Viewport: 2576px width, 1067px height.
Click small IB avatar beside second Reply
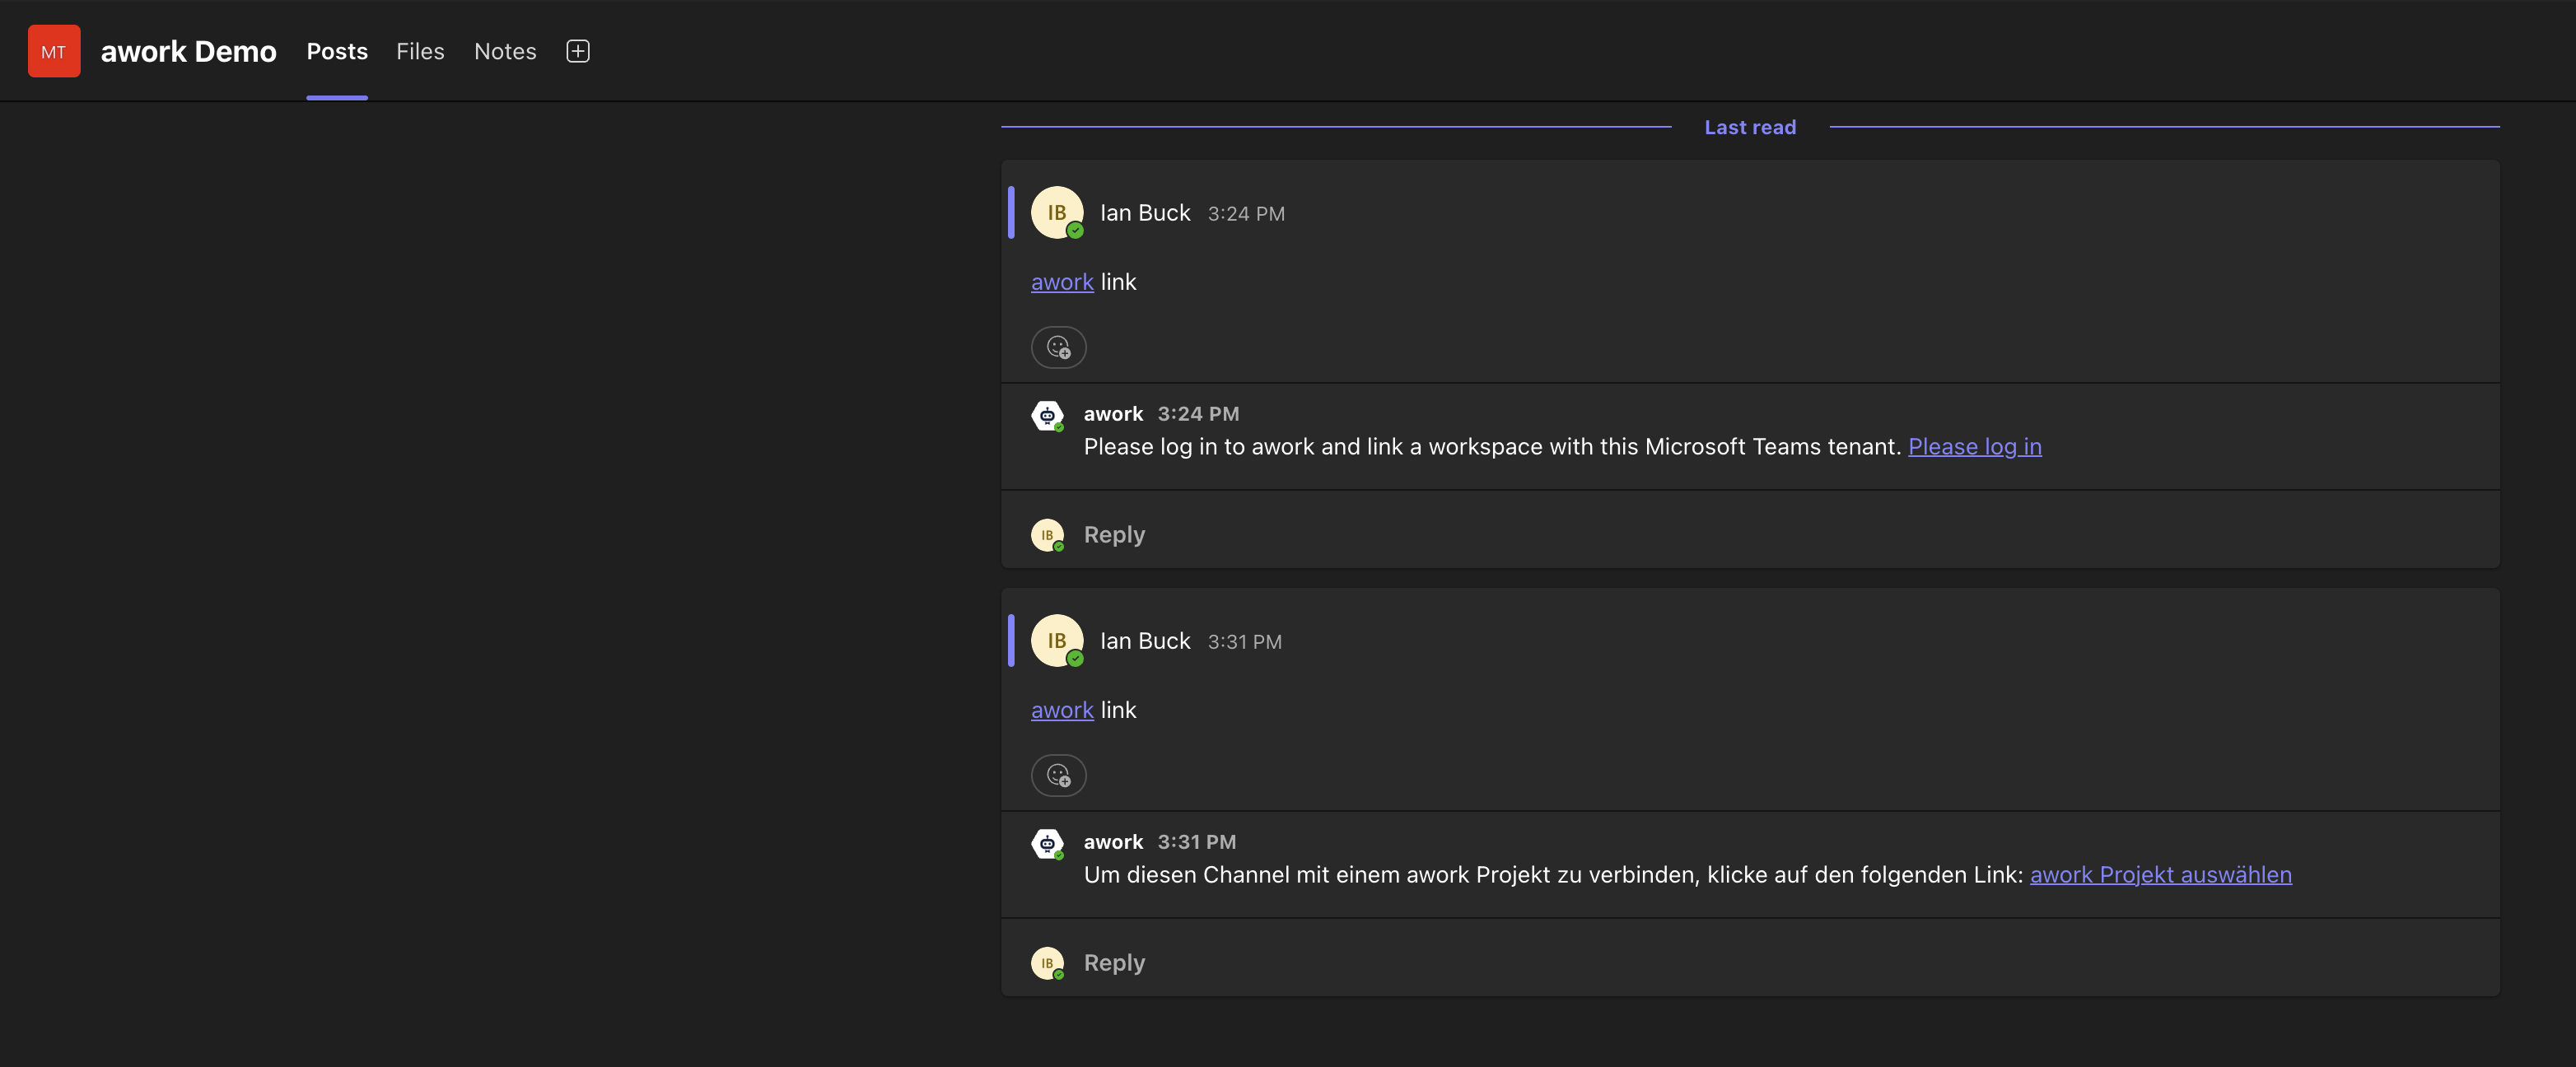point(1047,963)
